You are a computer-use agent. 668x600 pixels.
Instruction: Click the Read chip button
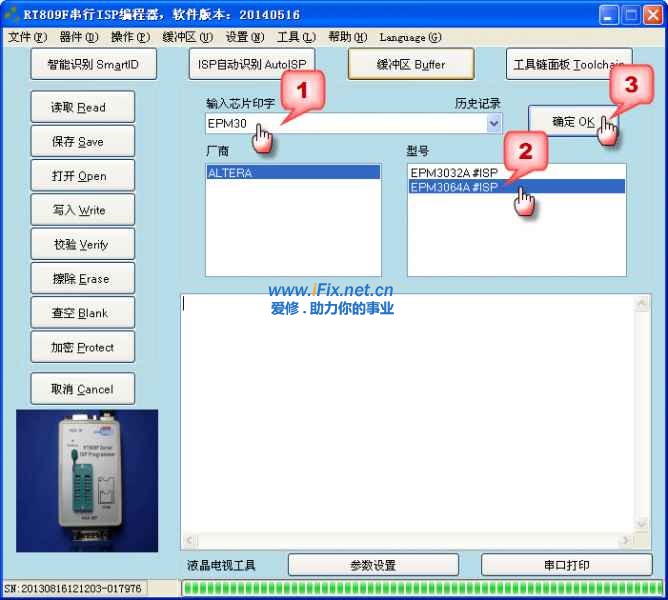pos(82,108)
